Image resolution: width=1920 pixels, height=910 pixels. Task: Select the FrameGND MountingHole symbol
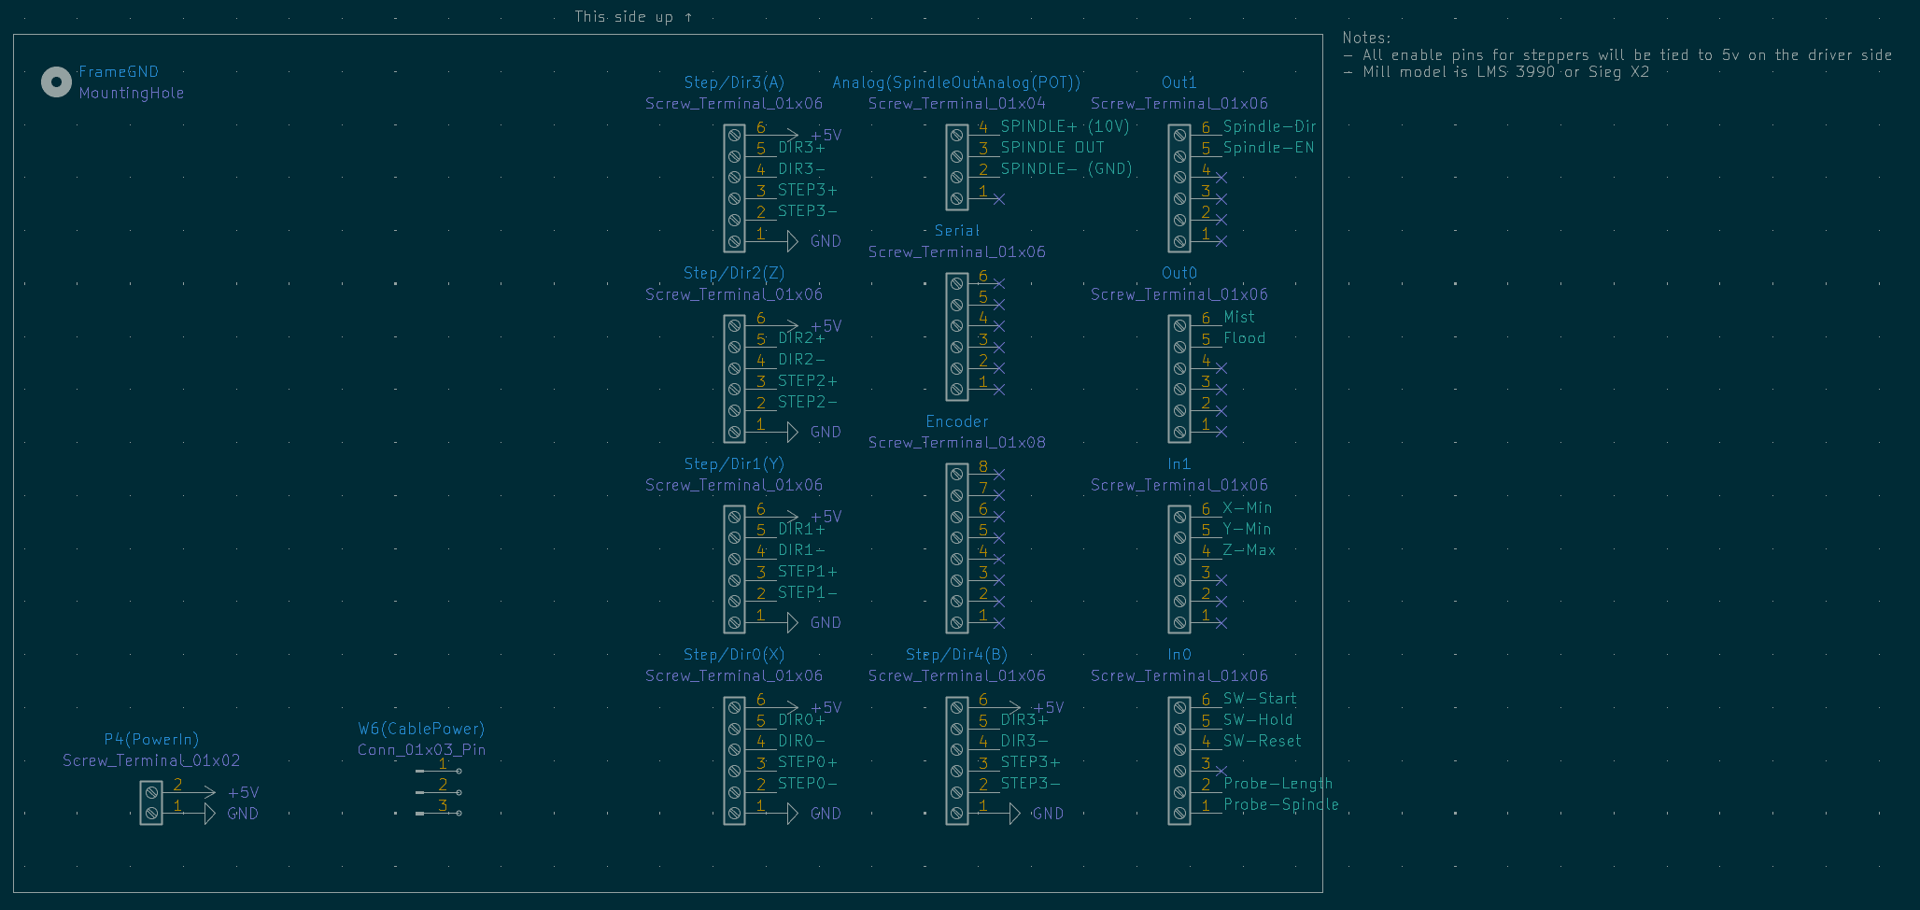56,81
